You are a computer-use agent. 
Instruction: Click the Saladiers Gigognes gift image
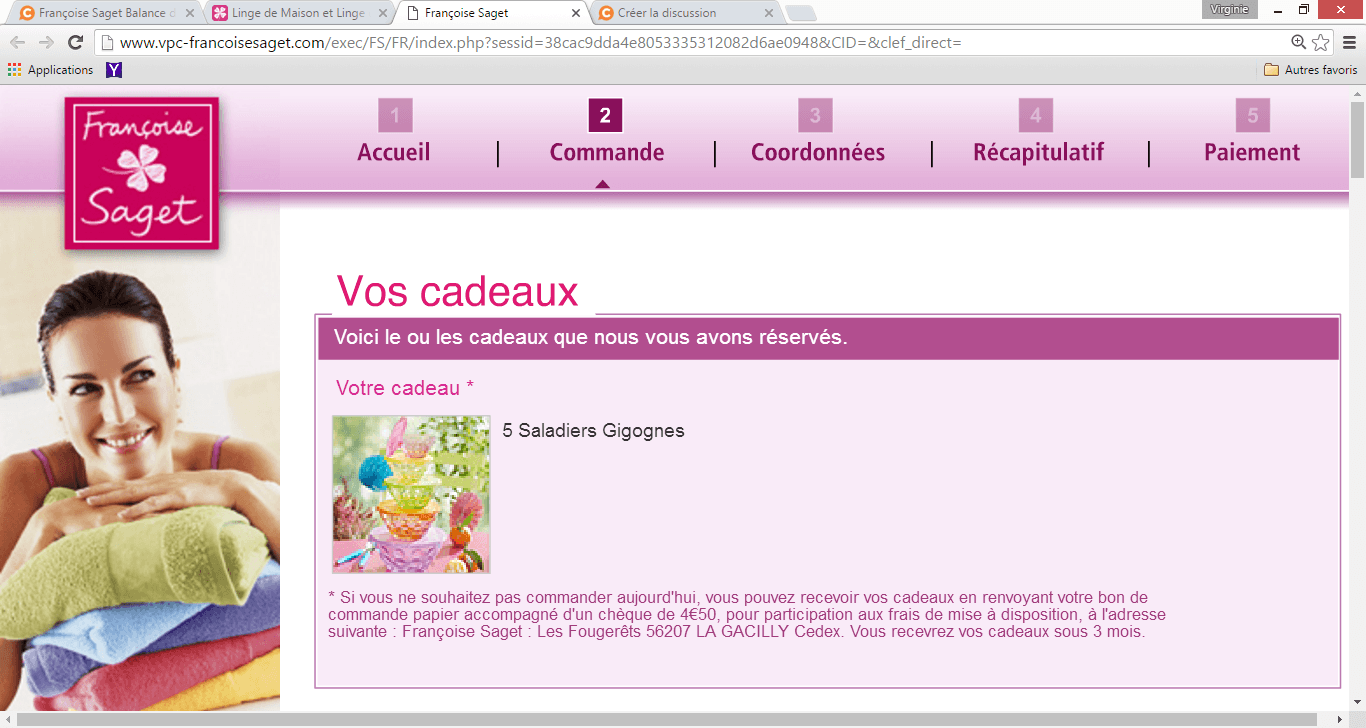click(411, 494)
